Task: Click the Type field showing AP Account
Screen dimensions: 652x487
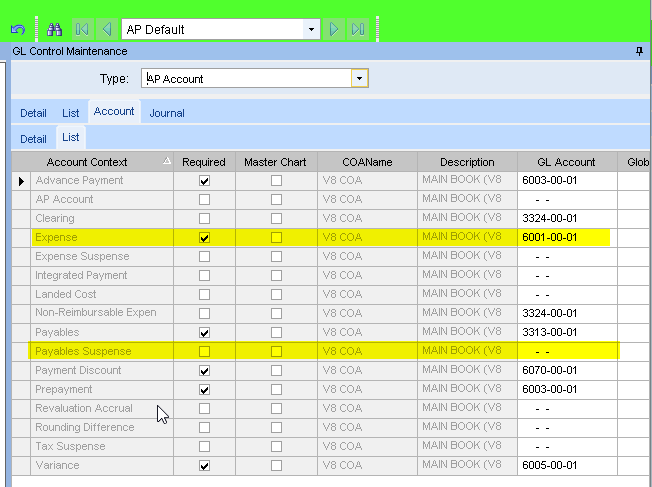Action: (x=254, y=78)
